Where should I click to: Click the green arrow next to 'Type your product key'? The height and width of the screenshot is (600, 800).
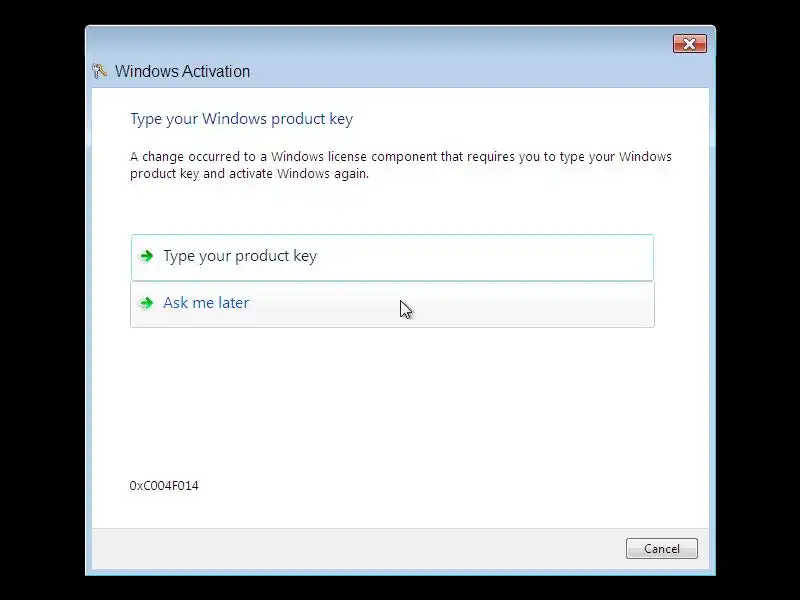(x=147, y=256)
